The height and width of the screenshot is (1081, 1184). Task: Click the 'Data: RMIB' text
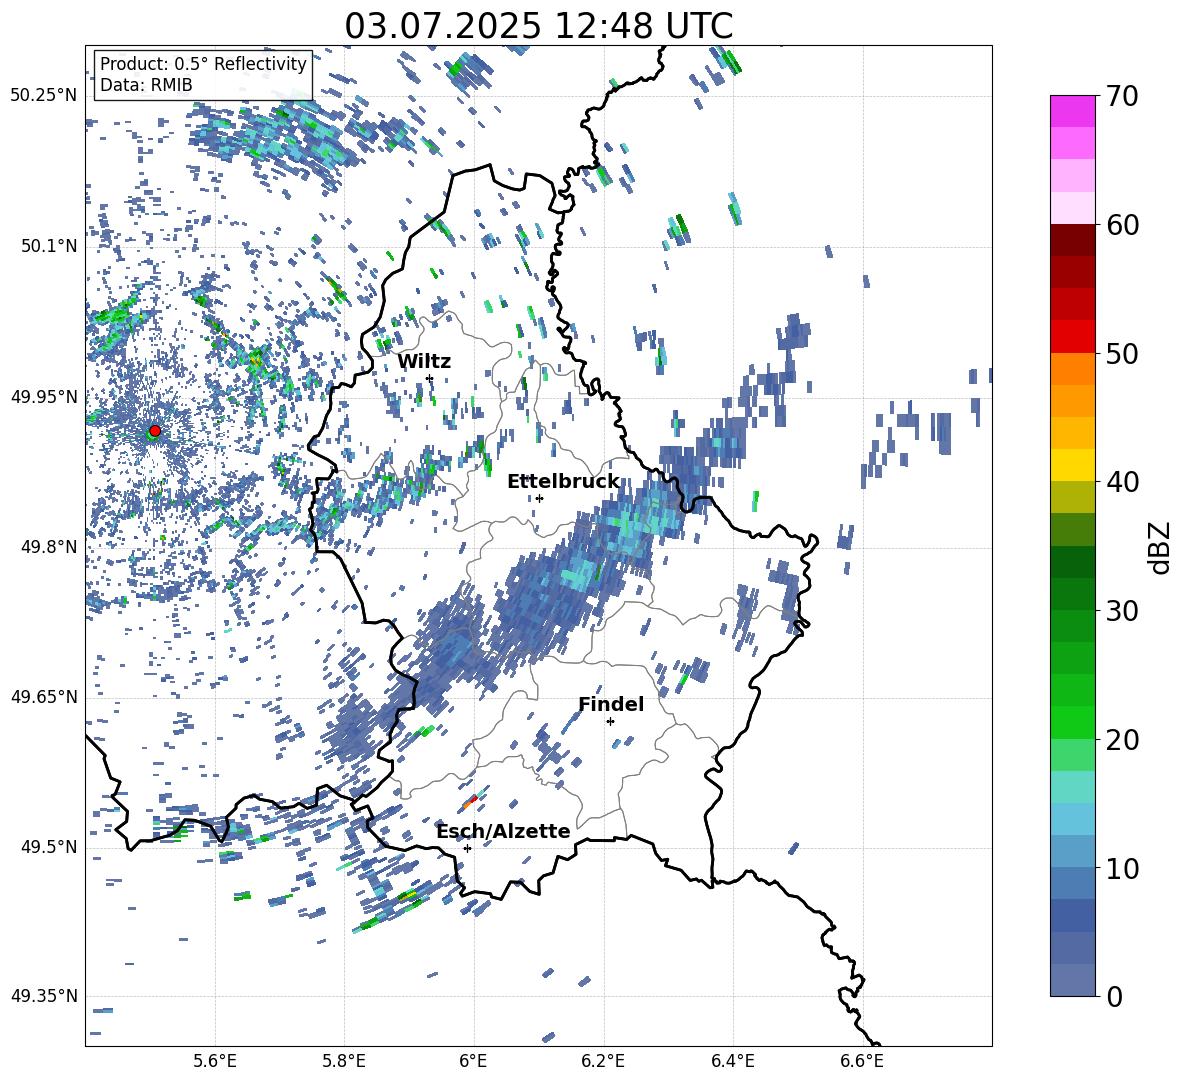pyautogui.click(x=146, y=85)
